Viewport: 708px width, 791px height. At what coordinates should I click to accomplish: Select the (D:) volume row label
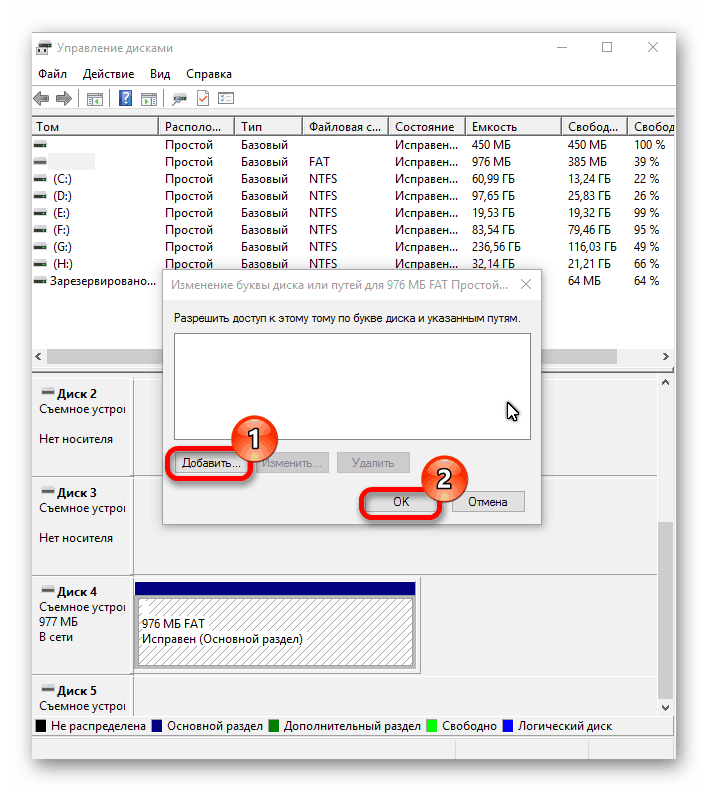[62, 196]
